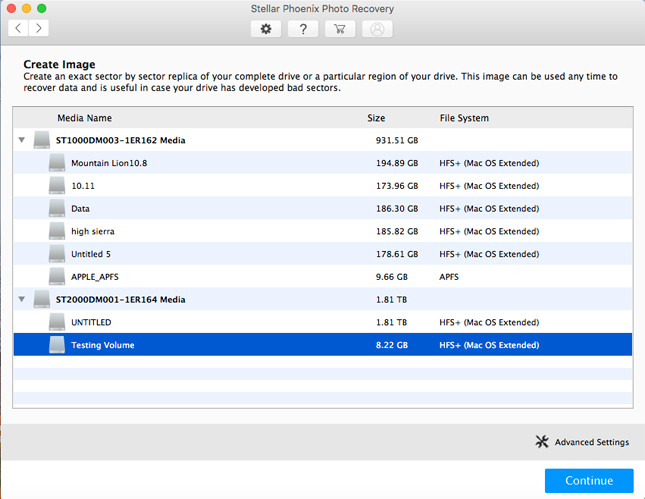The width and height of the screenshot is (645, 499).
Task: Click the user account icon
Action: [x=377, y=29]
